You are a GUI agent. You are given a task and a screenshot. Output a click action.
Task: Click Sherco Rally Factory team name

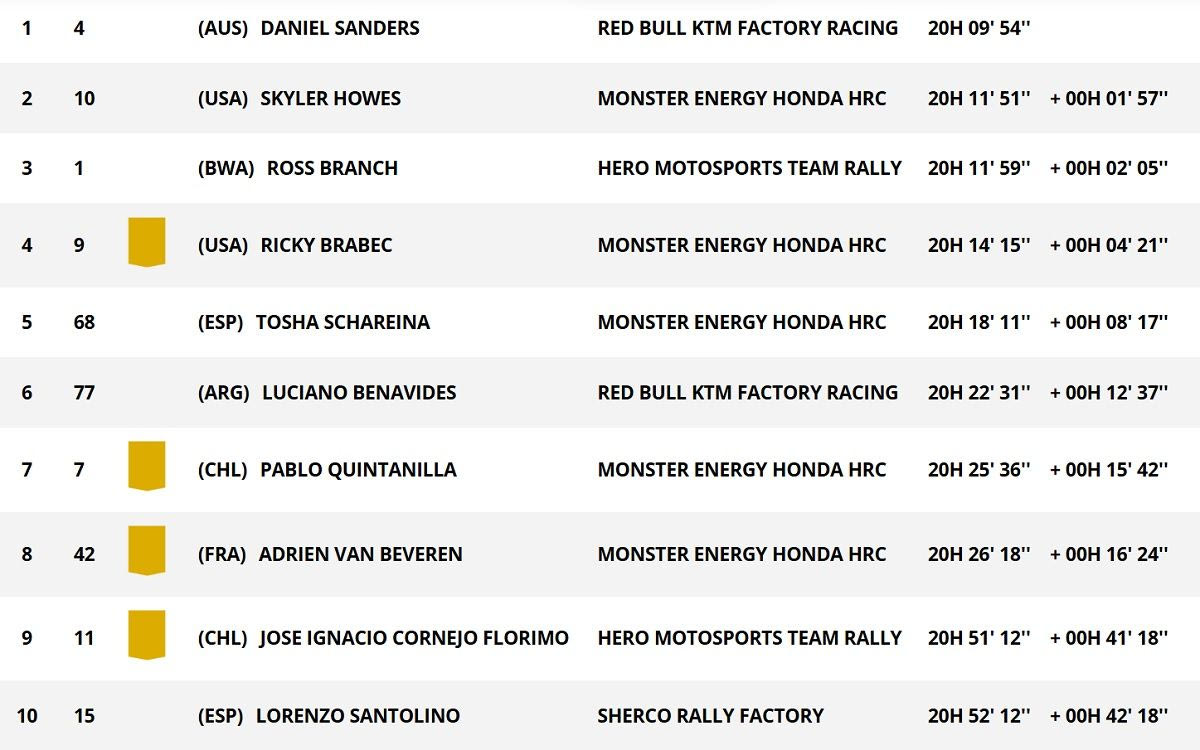coord(710,716)
